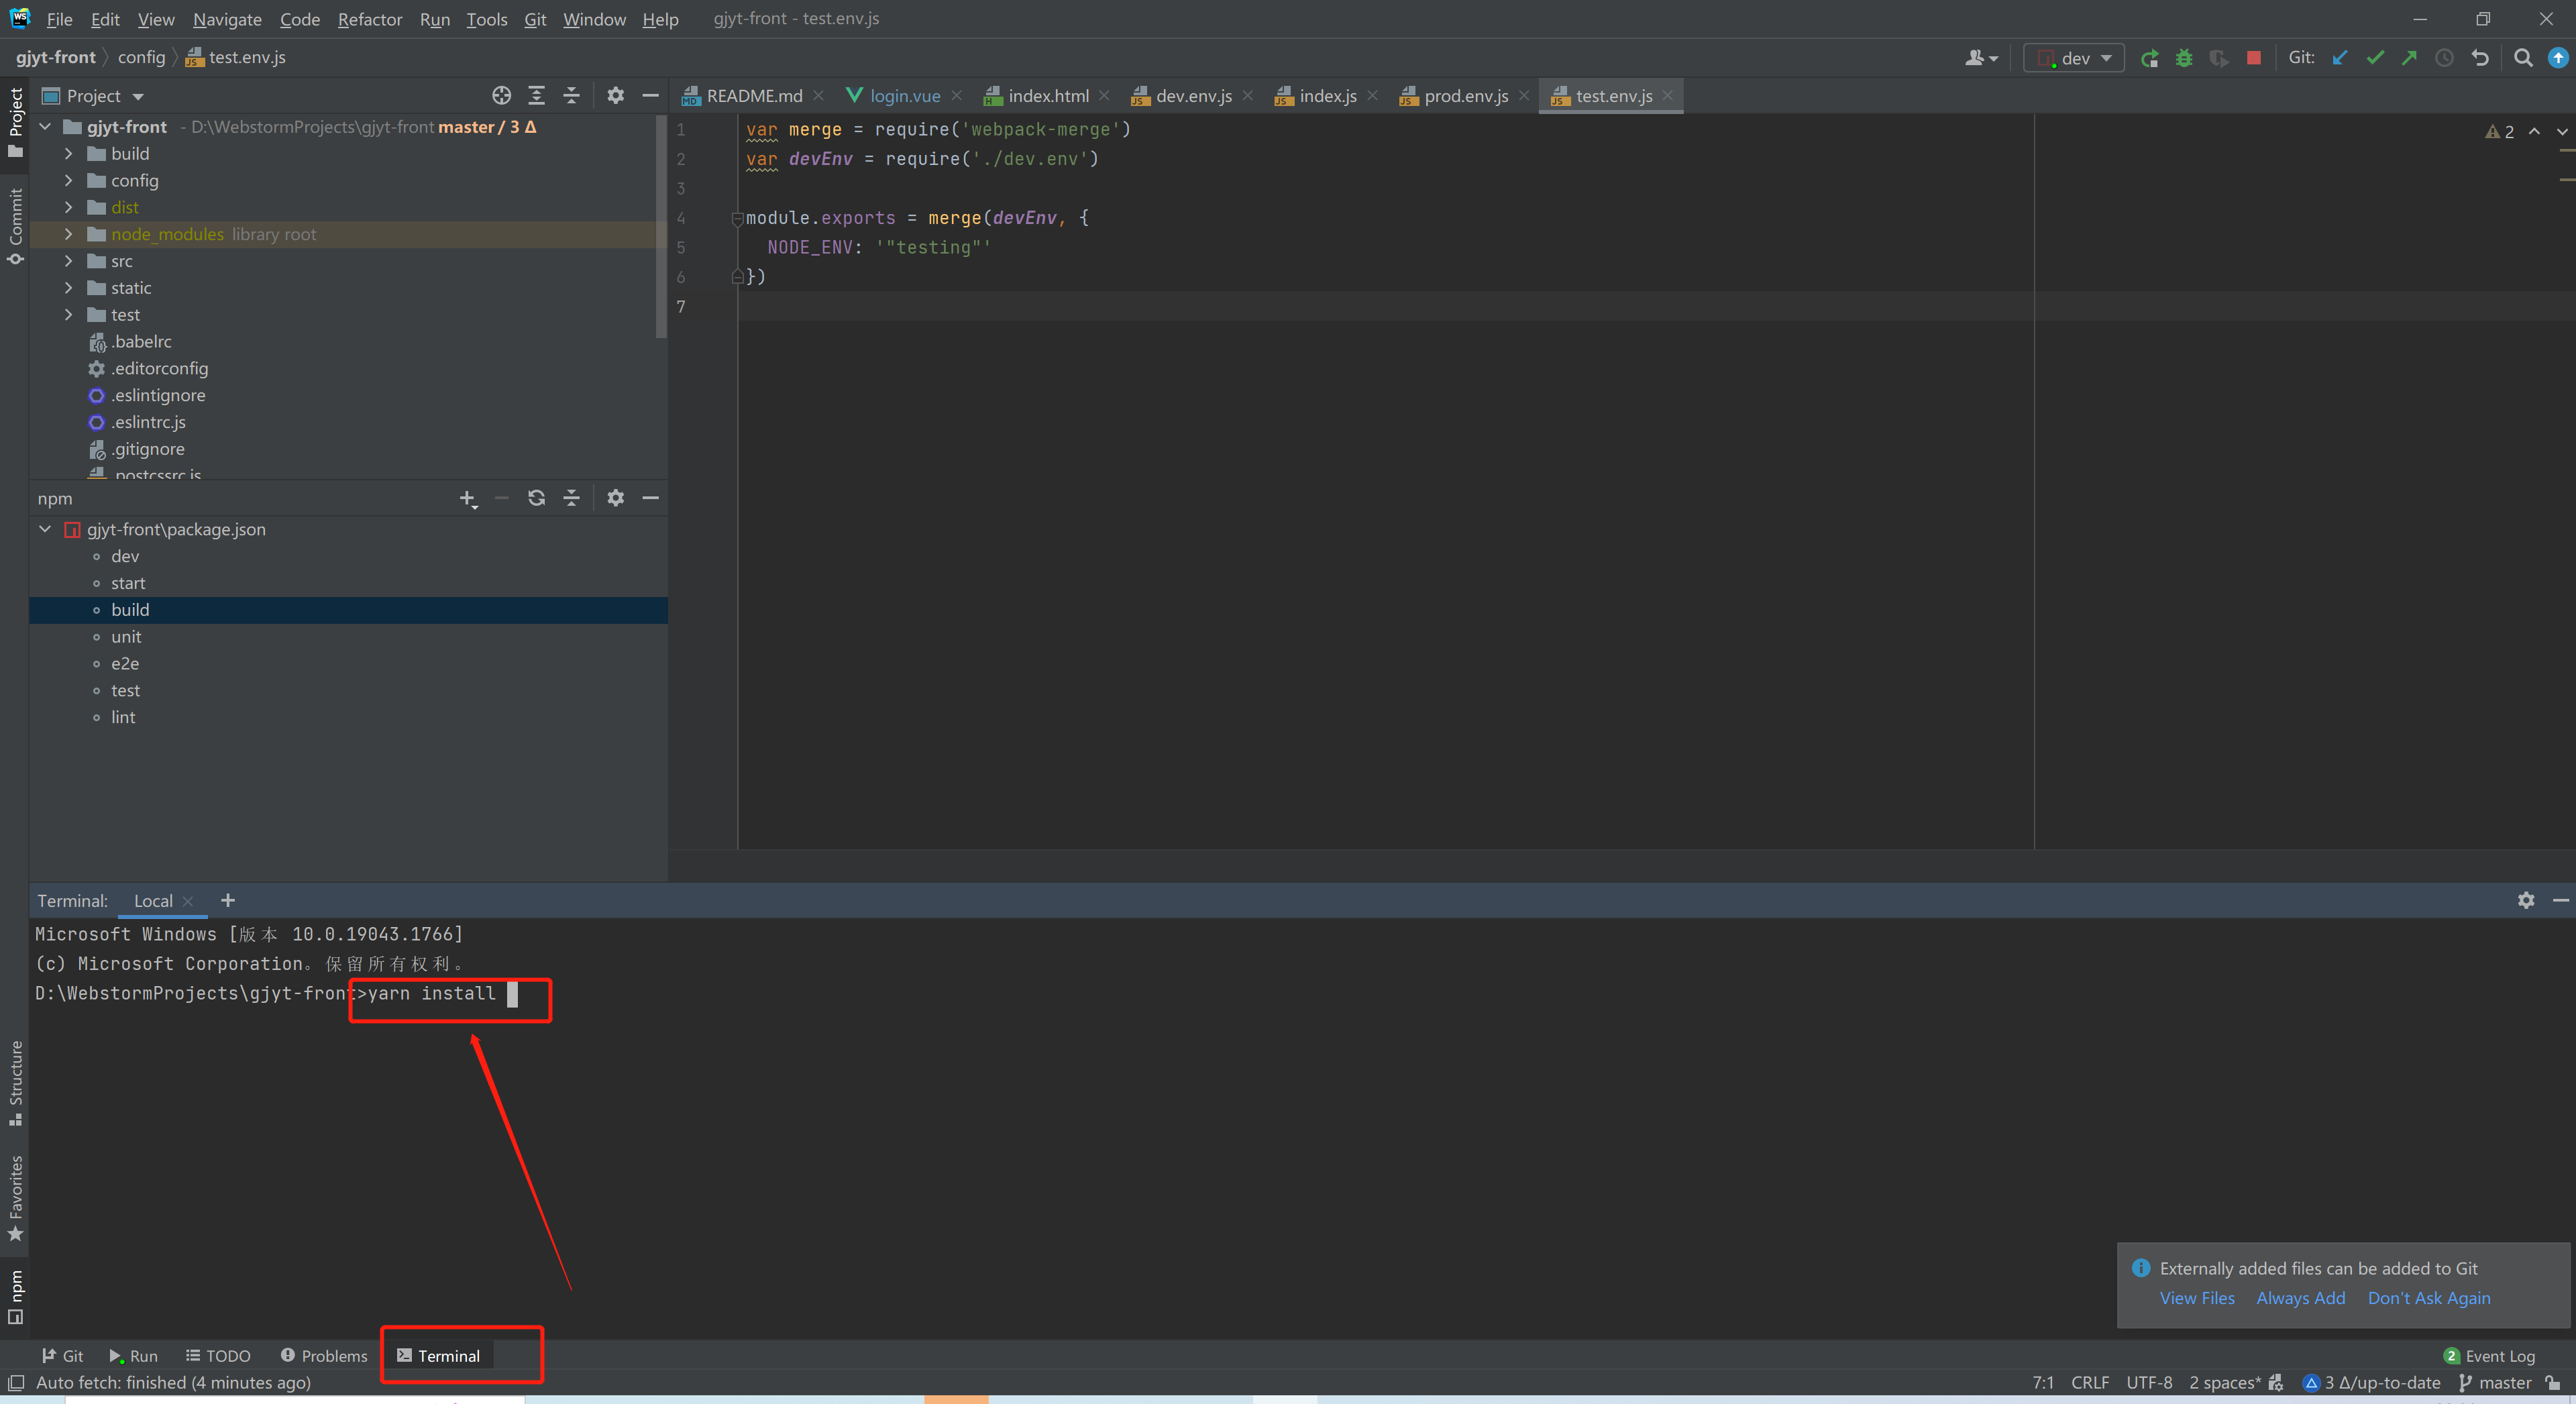Image resolution: width=2576 pixels, height=1404 pixels.
Task: Stop the running process with the red Stop icon
Action: [x=2253, y=57]
